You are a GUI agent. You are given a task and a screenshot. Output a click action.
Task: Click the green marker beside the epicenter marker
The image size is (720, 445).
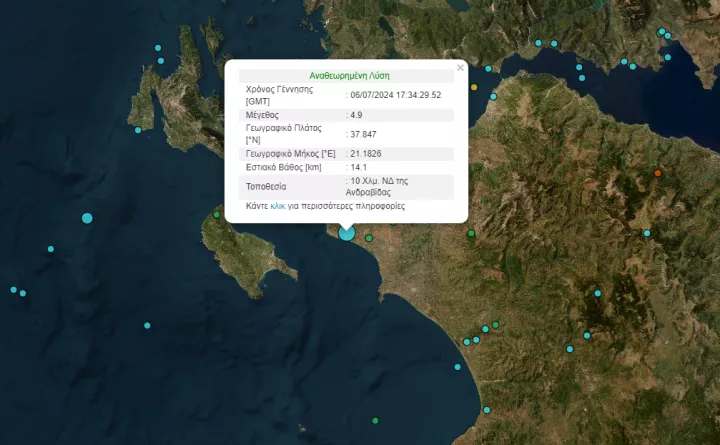click(369, 238)
